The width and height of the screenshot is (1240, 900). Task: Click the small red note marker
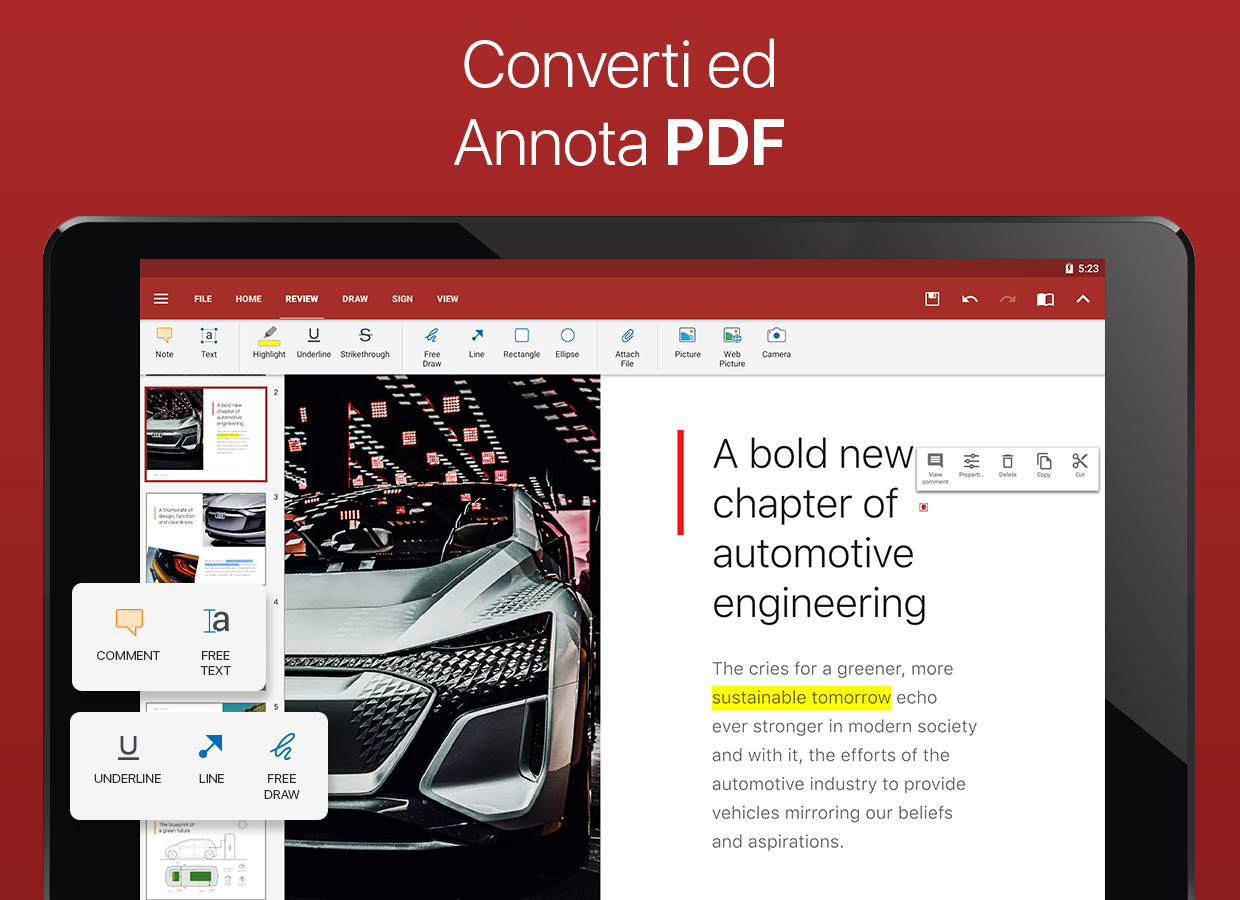pos(924,507)
